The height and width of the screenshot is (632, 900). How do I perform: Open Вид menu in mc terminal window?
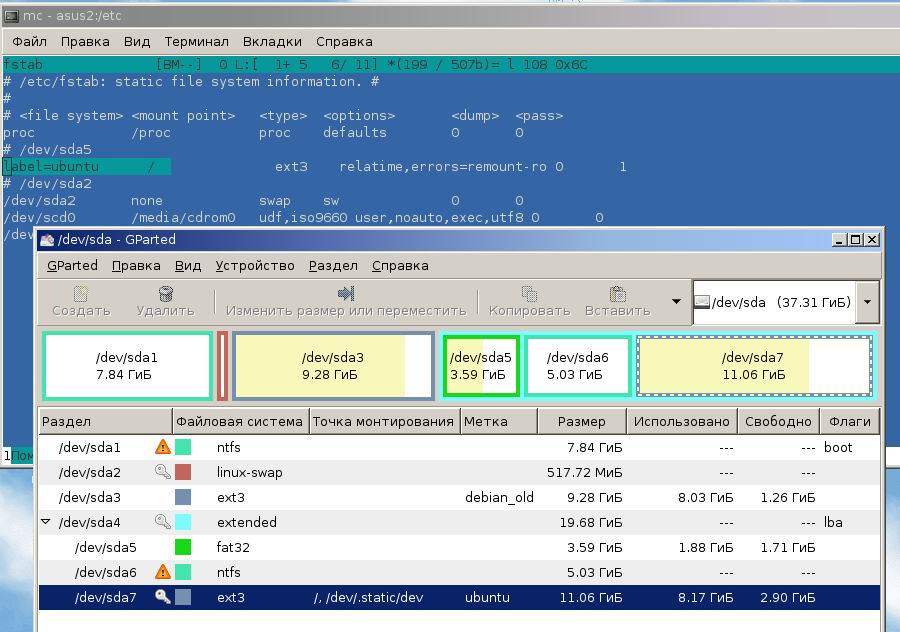click(137, 42)
